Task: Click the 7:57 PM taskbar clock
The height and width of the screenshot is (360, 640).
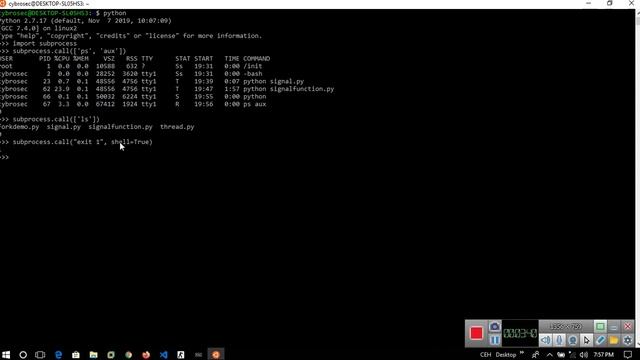Action: click(604, 355)
